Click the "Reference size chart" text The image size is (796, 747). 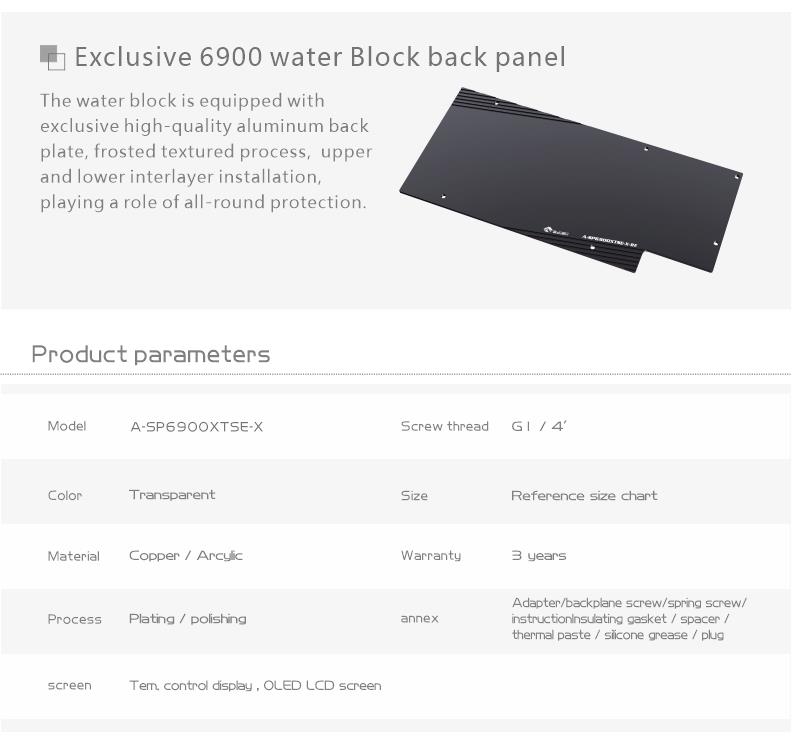pyautogui.click(x=584, y=496)
